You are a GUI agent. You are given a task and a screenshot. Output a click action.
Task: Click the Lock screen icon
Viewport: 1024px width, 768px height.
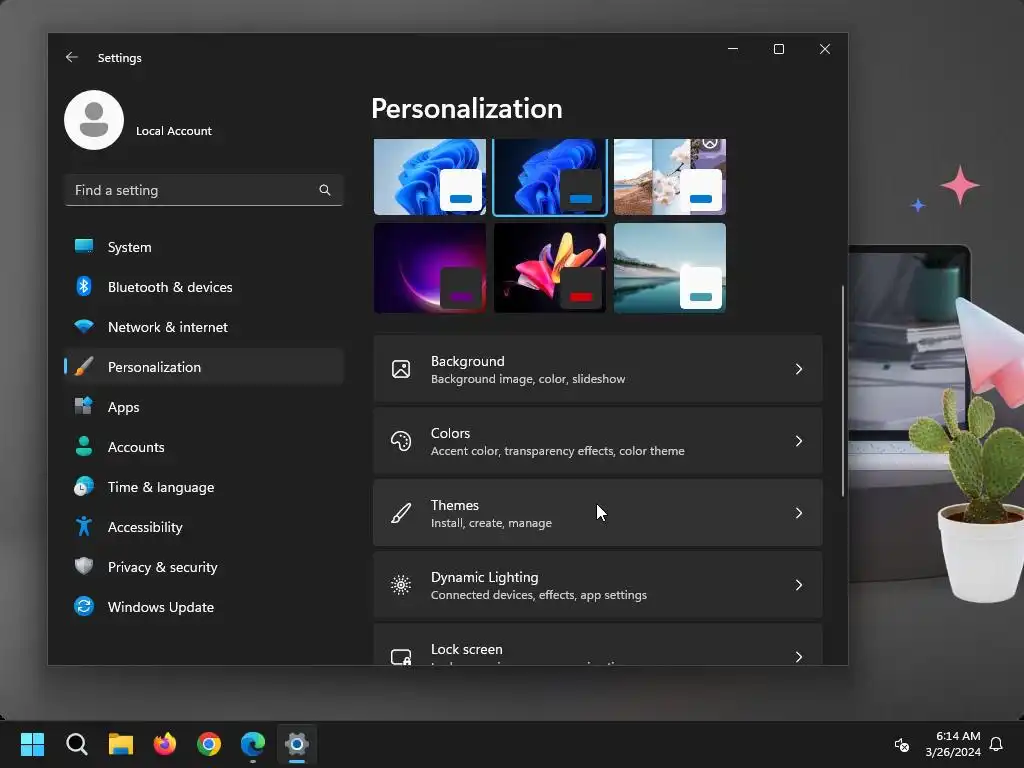[401, 656]
